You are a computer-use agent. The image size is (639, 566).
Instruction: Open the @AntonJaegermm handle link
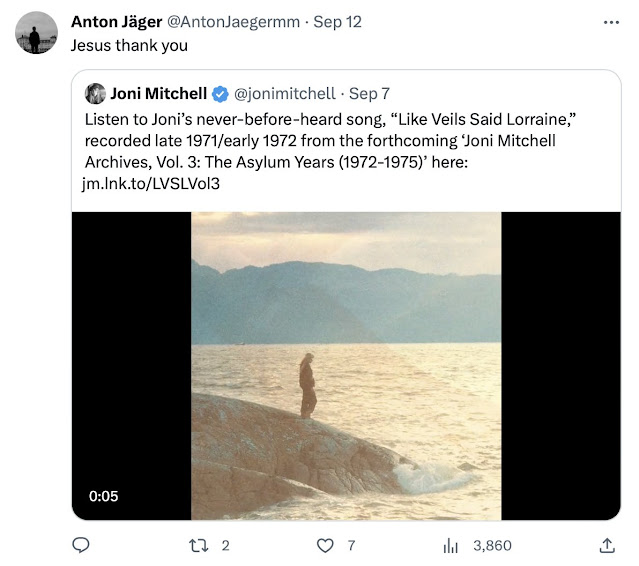[x=238, y=22]
